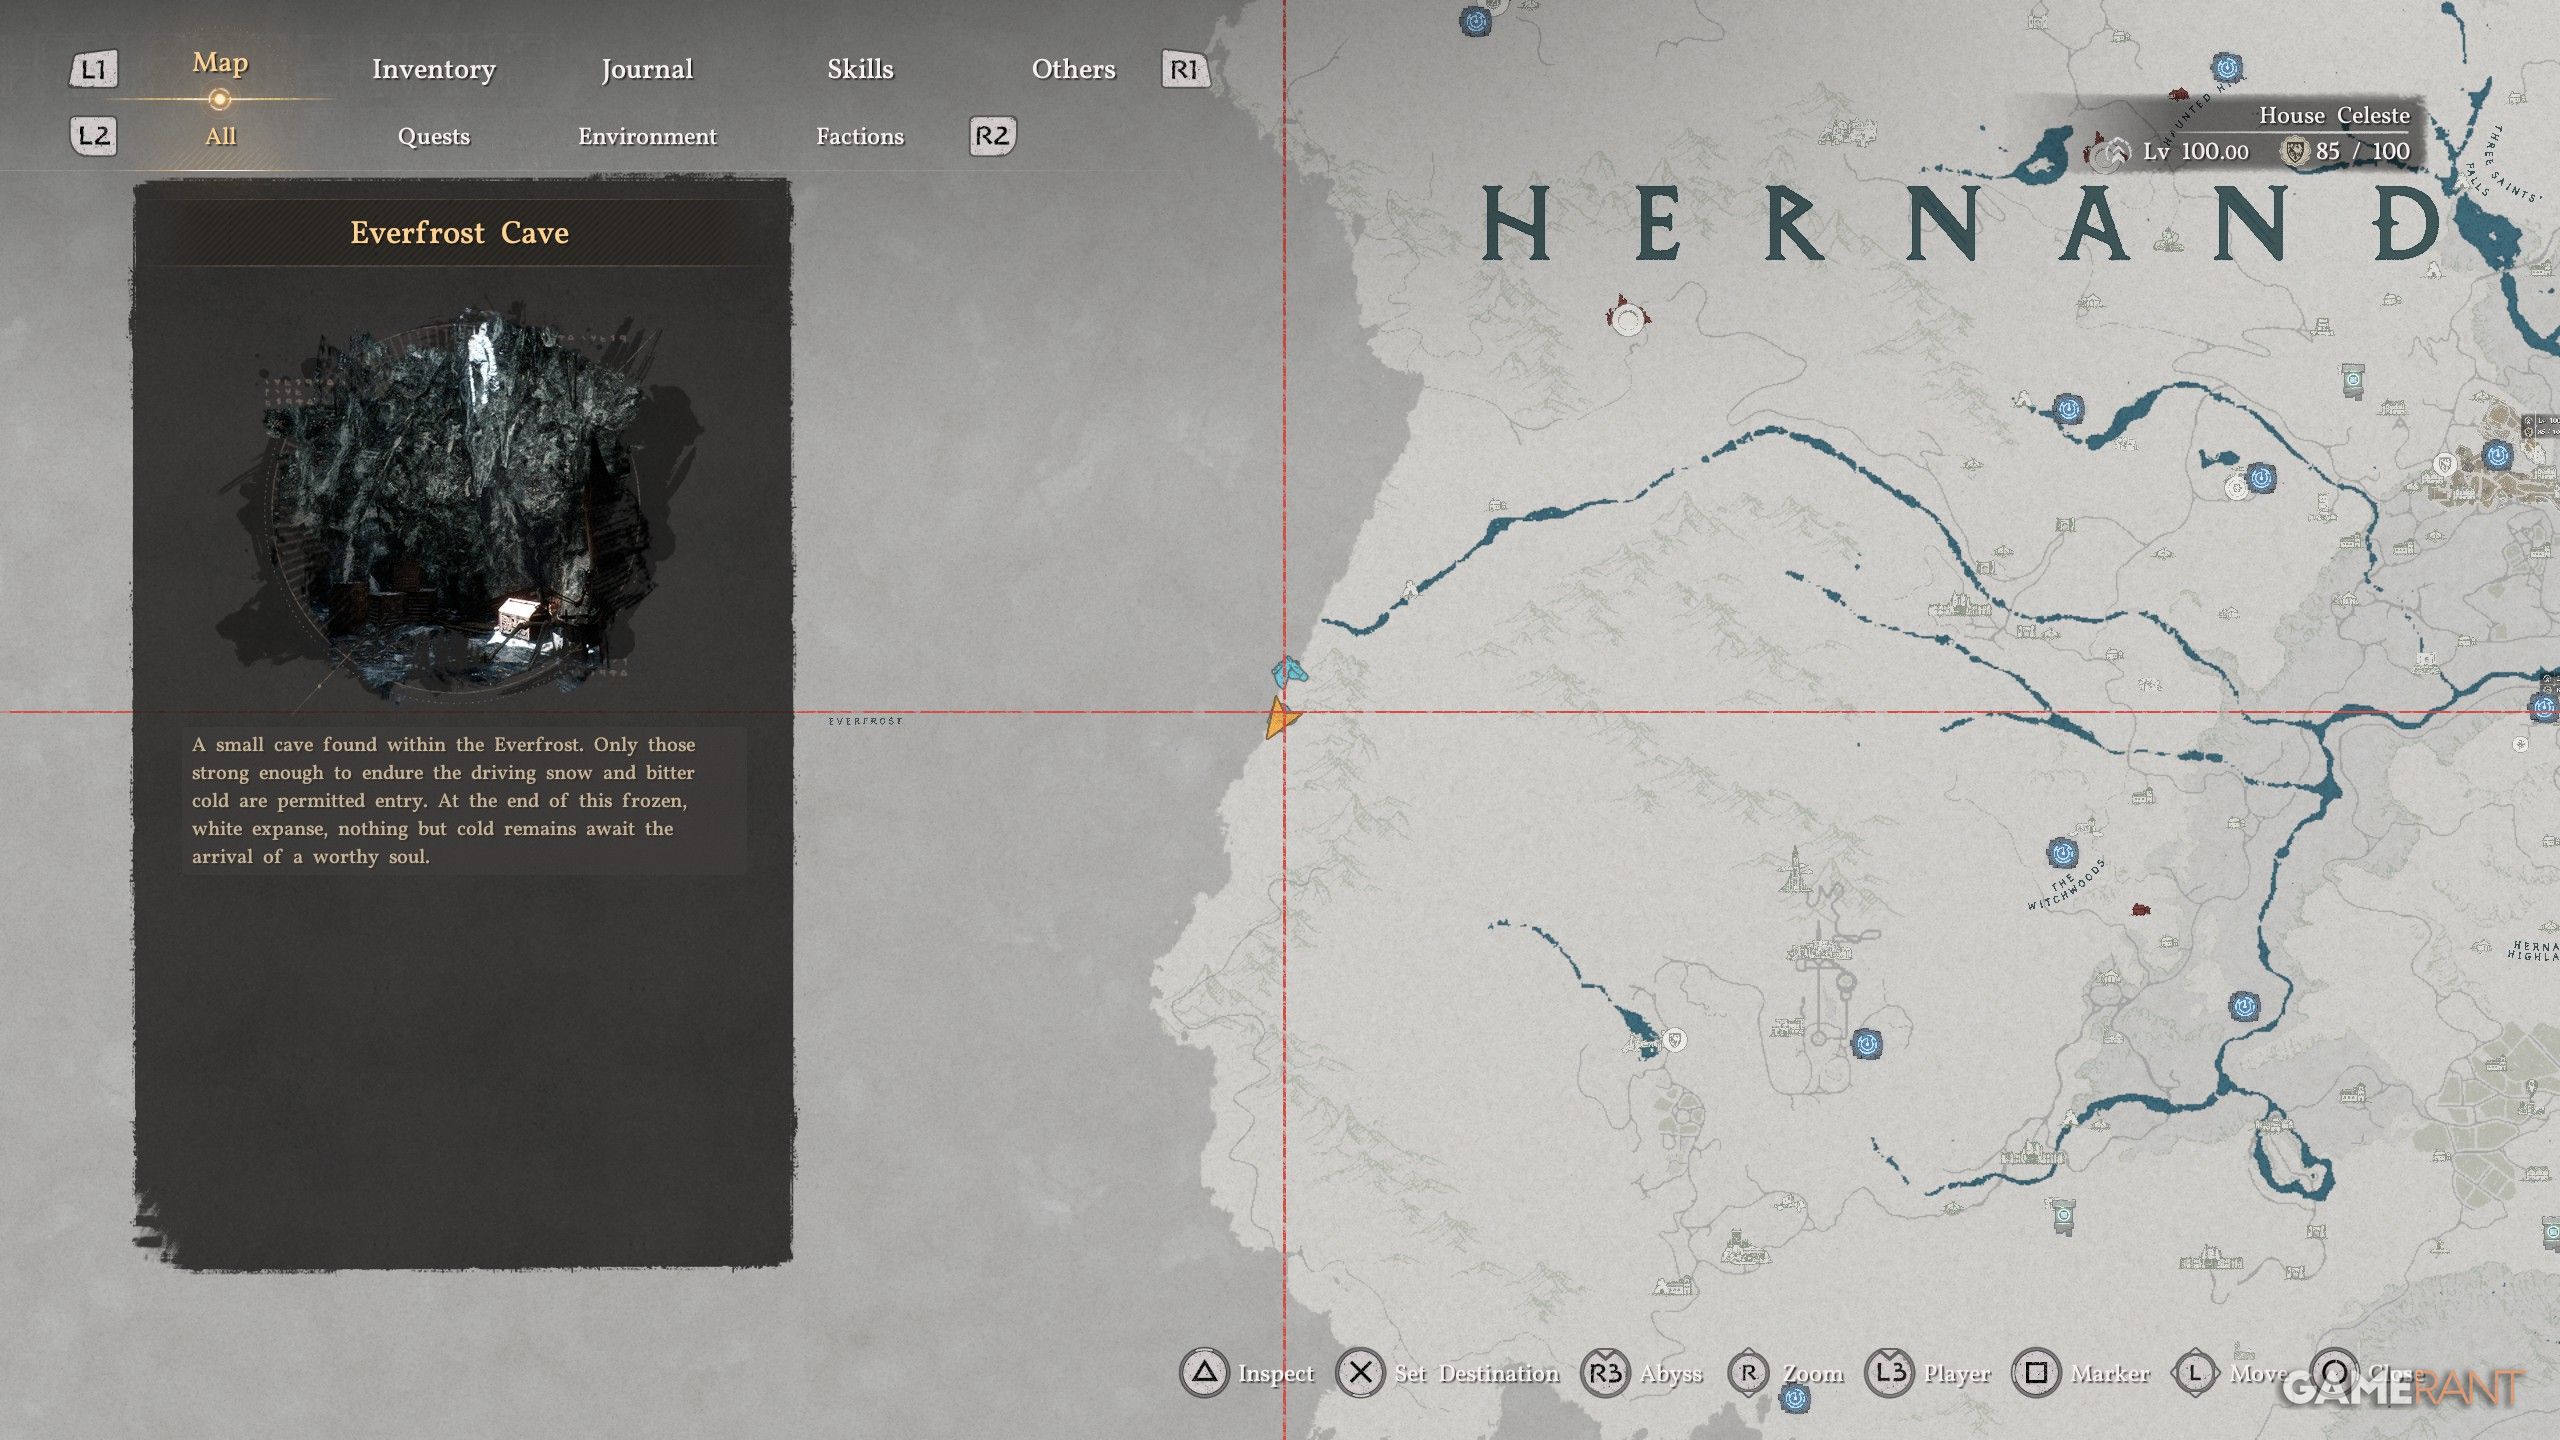Click the L2 filter trigger icon
The image size is (2560, 1440).
[x=93, y=135]
